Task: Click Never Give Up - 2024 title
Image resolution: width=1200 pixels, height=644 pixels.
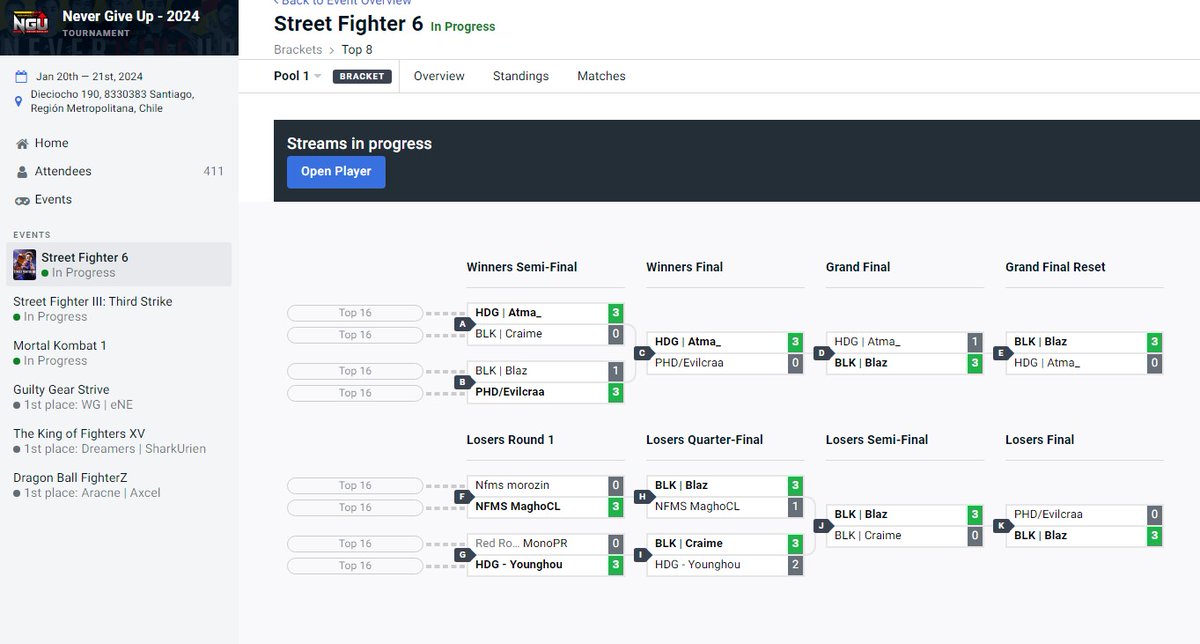Action: click(131, 16)
